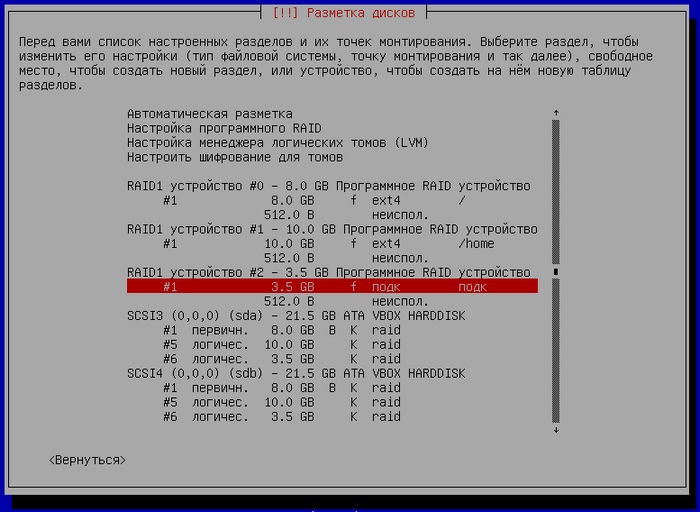Select sda #5 logical 10.0 GB raid partition
This screenshot has height=512, width=700.
coord(281,344)
